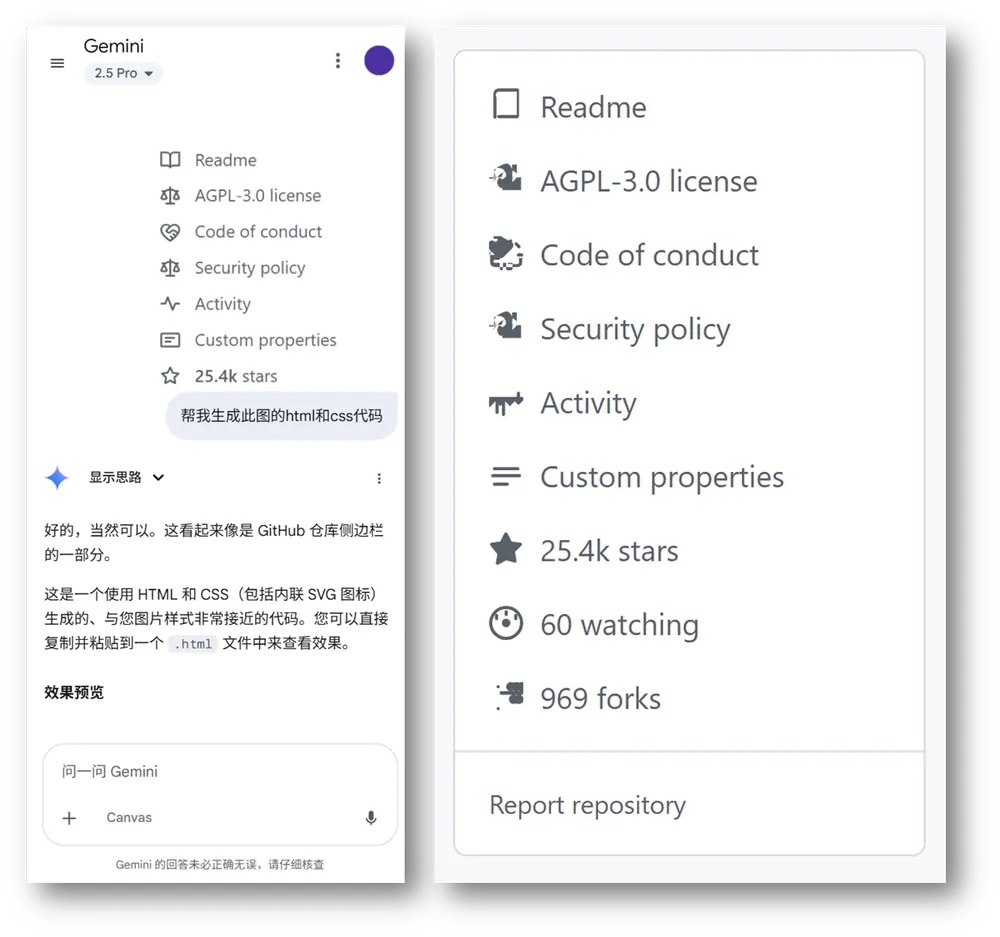The width and height of the screenshot is (1000, 937).
Task: Open Custom properties link in right panel
Action: [x=662, y=478]
